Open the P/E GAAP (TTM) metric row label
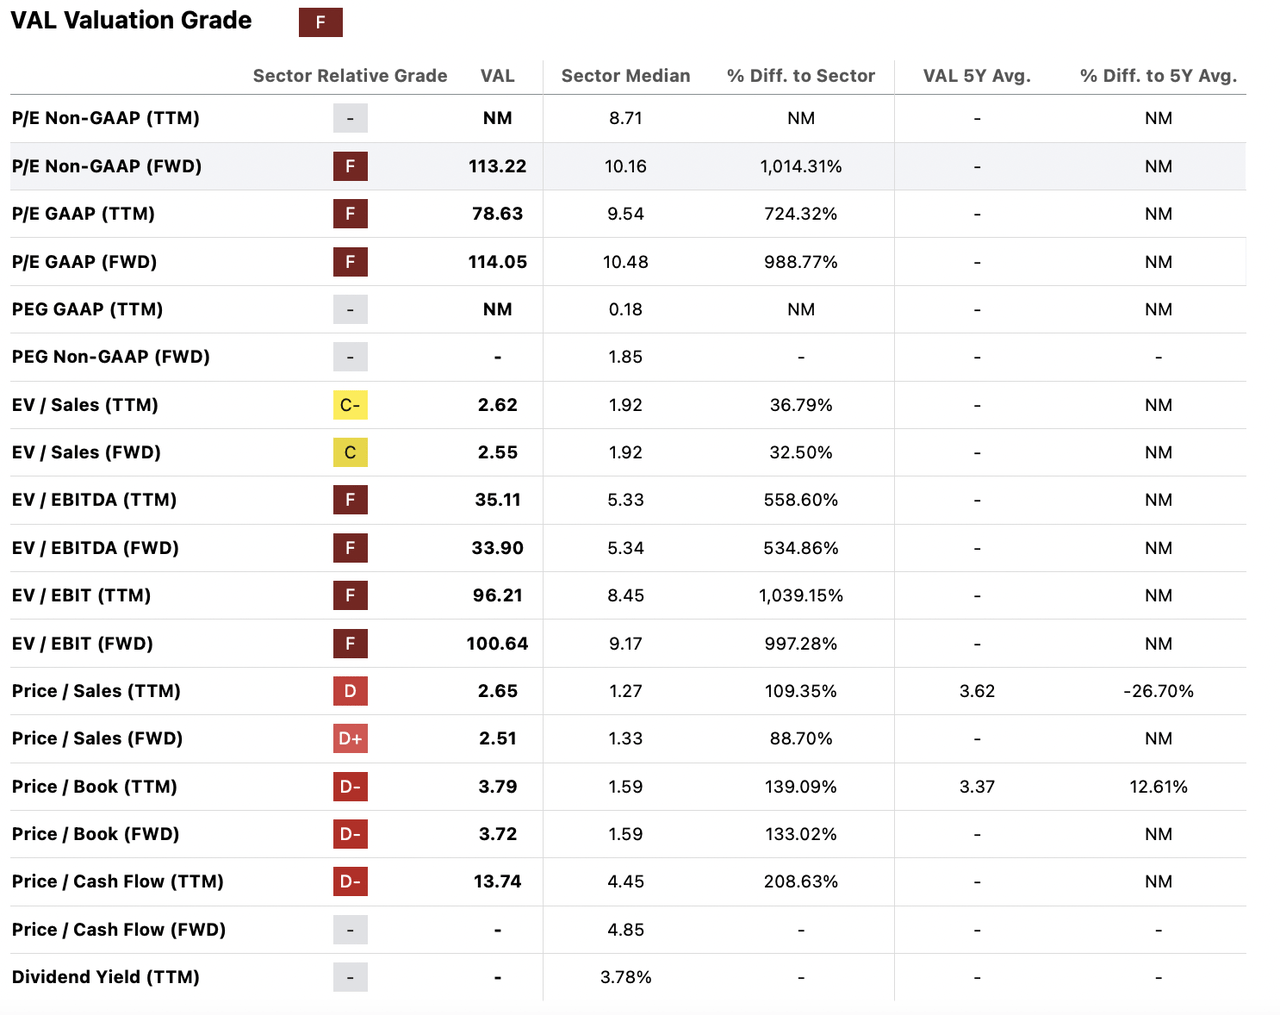This screenshot has width=1280, height=1015. (84, 214)
